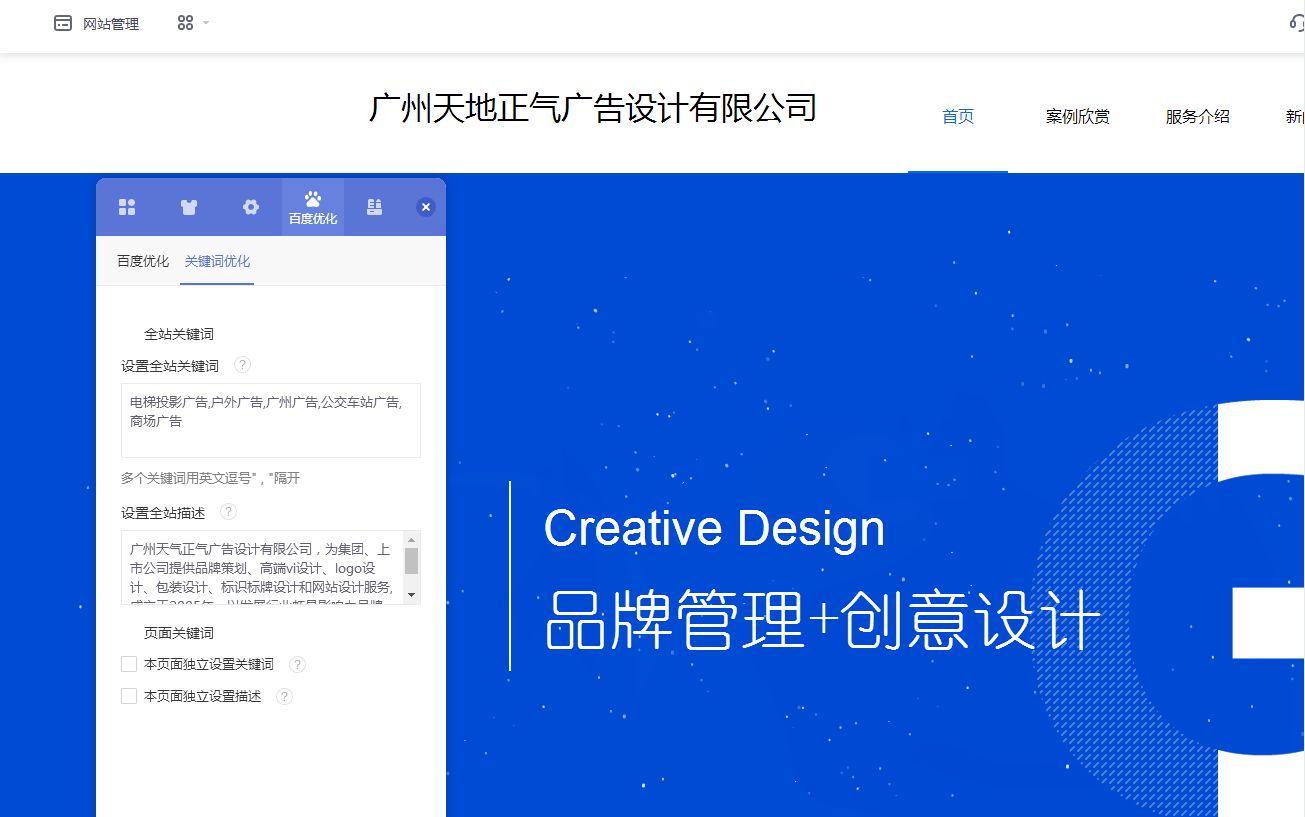Open 案例欣赏 navigation item
The width and height of the screenshot is (1305, 817).
coord(1078,116)
